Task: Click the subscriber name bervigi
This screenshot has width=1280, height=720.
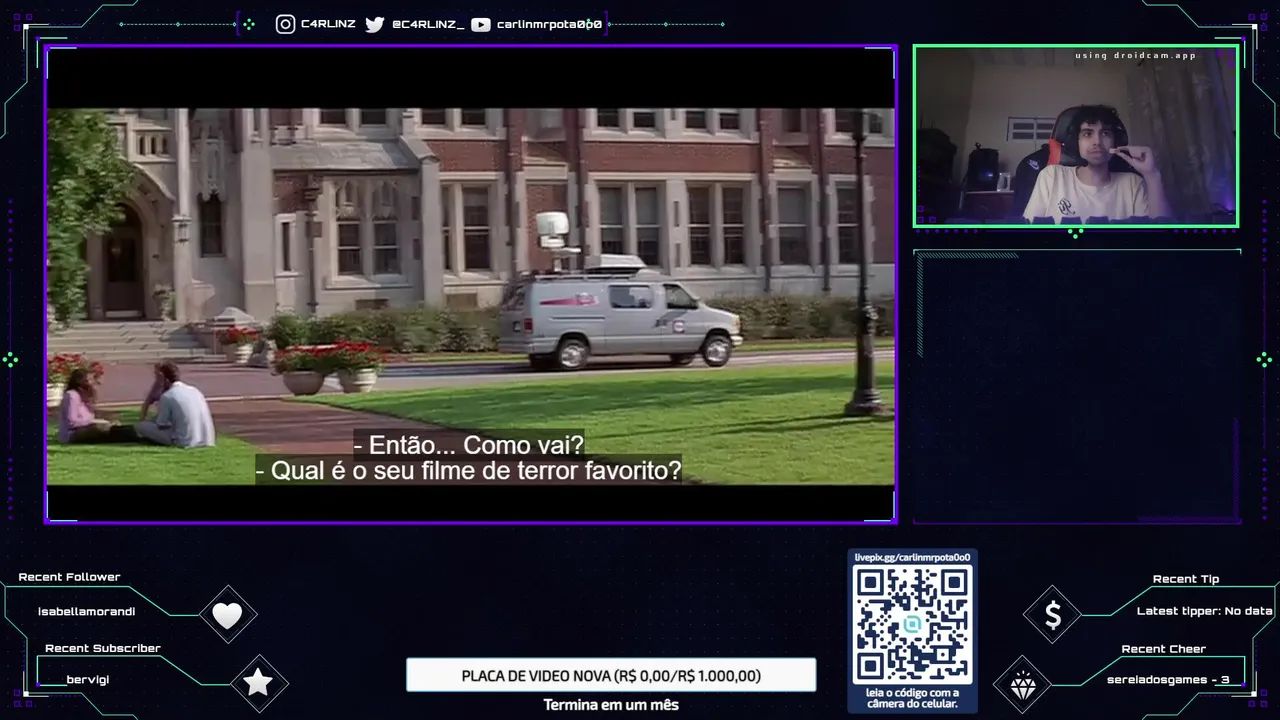Action: coord(88,680)
